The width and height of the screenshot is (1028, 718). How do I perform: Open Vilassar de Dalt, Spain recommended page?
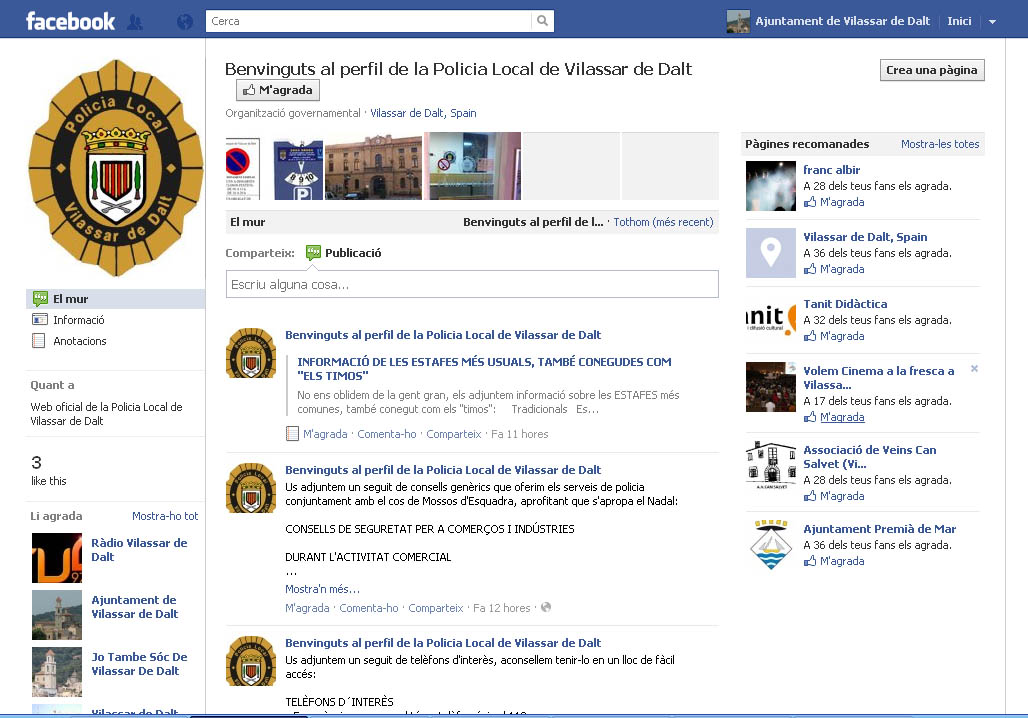click(x=865, y=237)
